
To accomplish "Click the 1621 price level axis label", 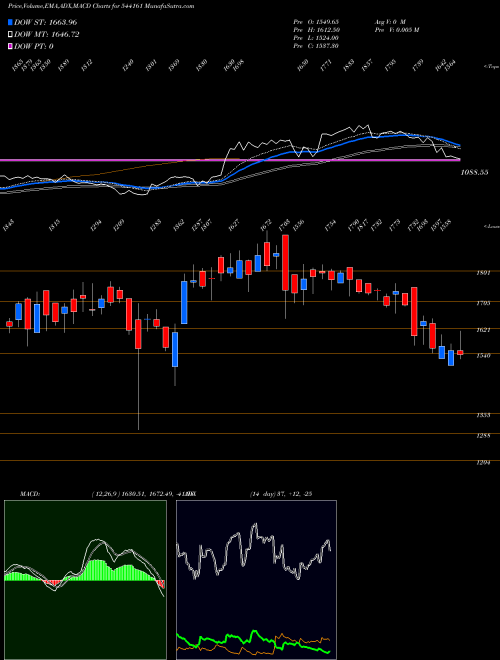I will 483,330.
